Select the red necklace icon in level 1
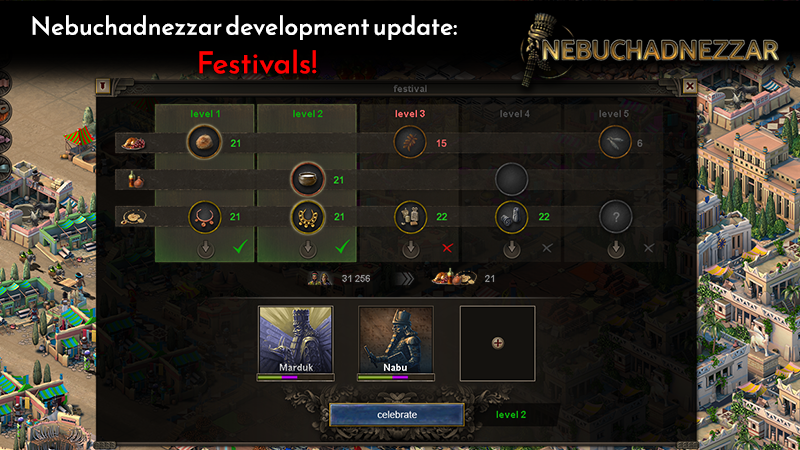 [205, 217]
